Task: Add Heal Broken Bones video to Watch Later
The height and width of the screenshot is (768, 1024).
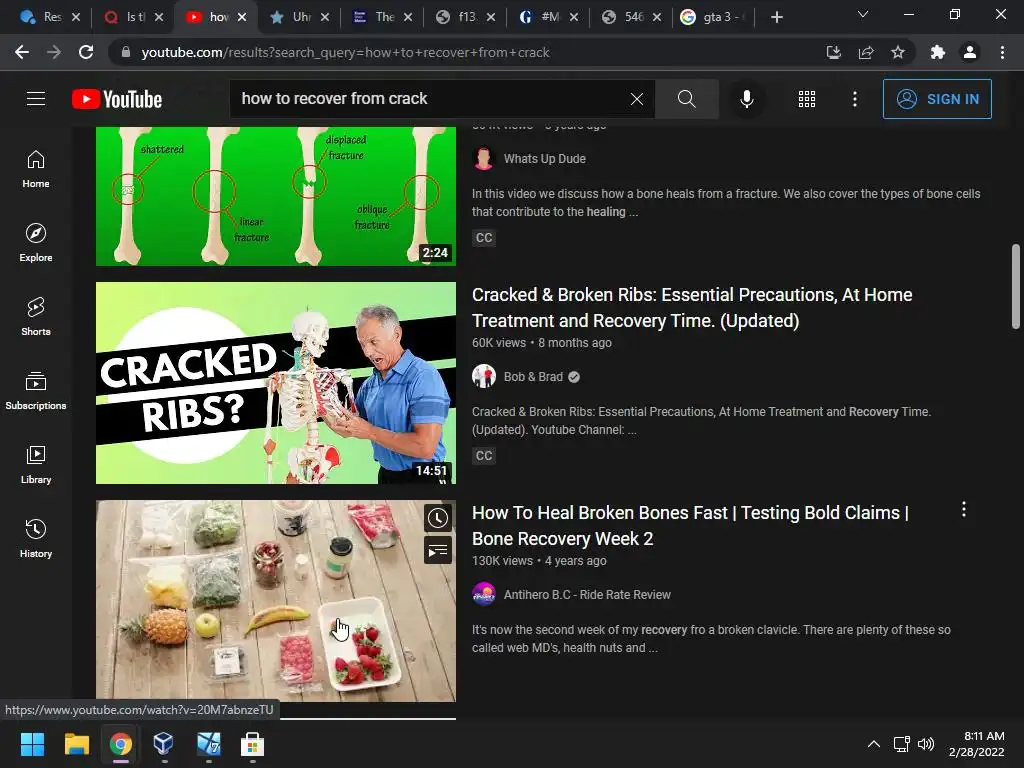Action: (x=438, y=518)
